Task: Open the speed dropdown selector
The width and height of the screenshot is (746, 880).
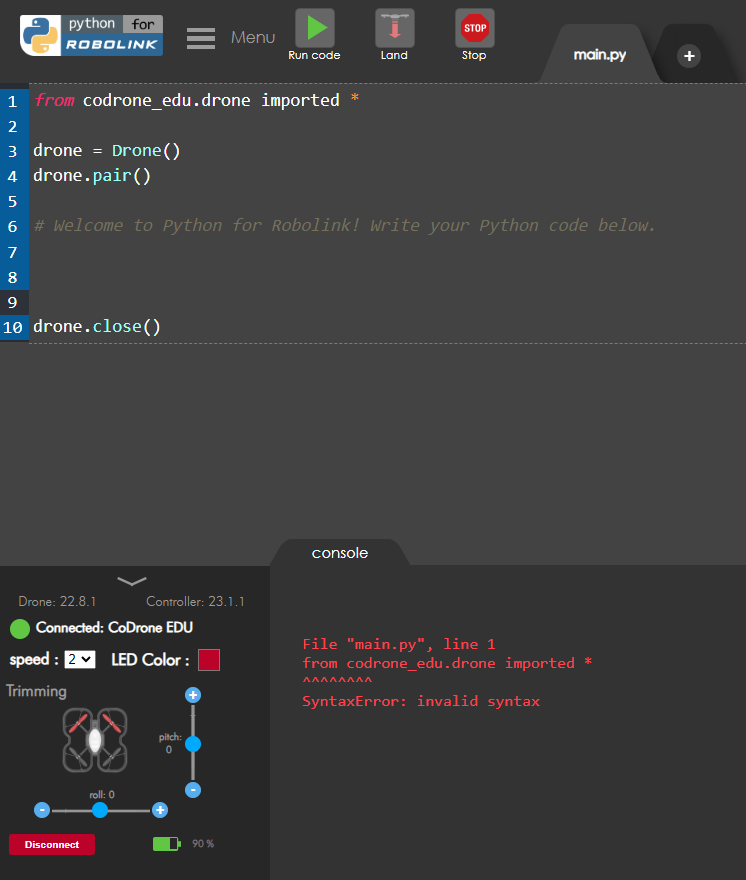Action: coord(80,659)
